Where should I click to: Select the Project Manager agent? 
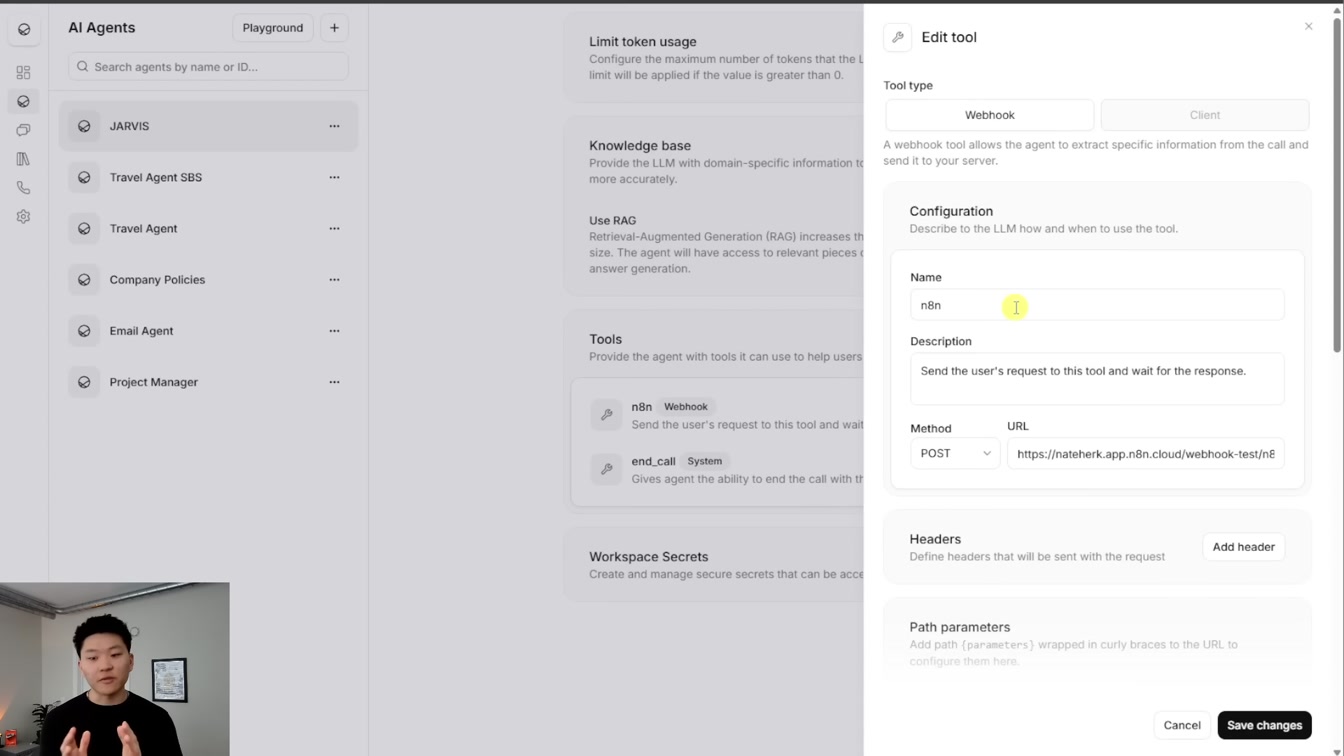208,382
